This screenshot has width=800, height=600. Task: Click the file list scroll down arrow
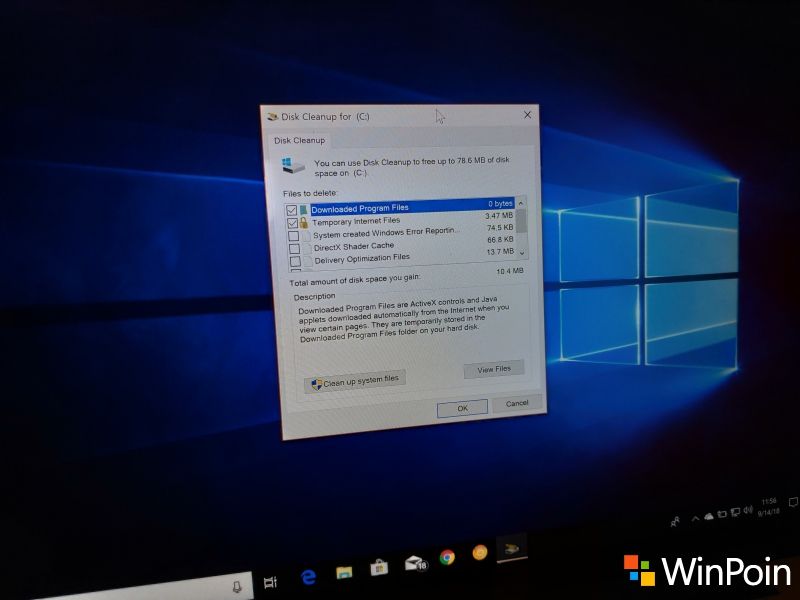tap(522, 253)
